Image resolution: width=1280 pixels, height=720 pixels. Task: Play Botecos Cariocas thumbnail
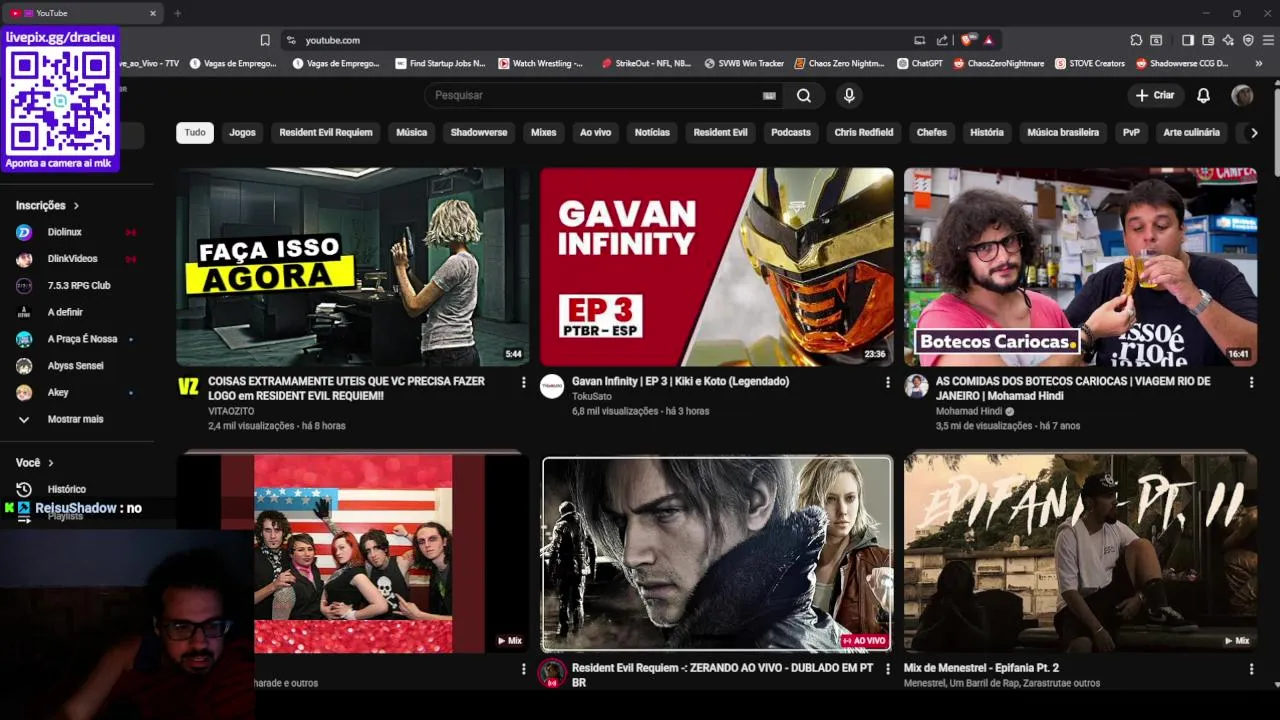coord(1080,266)
